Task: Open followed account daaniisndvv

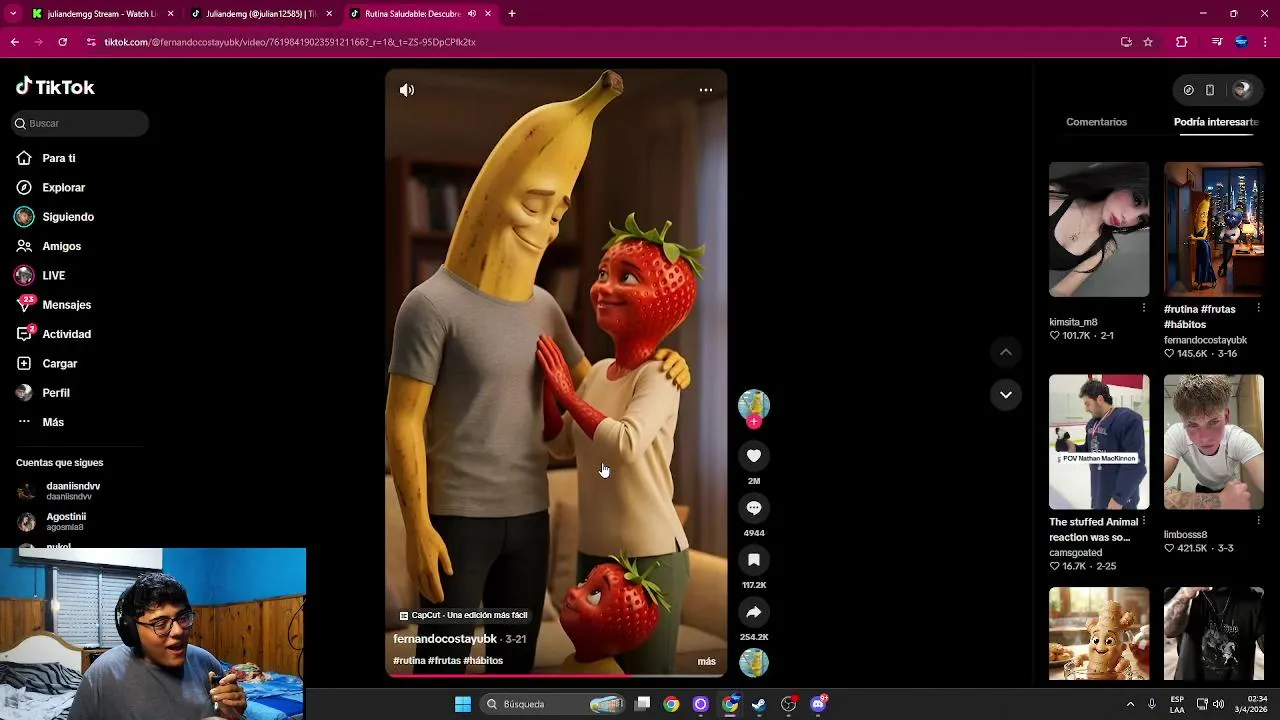Action: (x=72, y=491)
